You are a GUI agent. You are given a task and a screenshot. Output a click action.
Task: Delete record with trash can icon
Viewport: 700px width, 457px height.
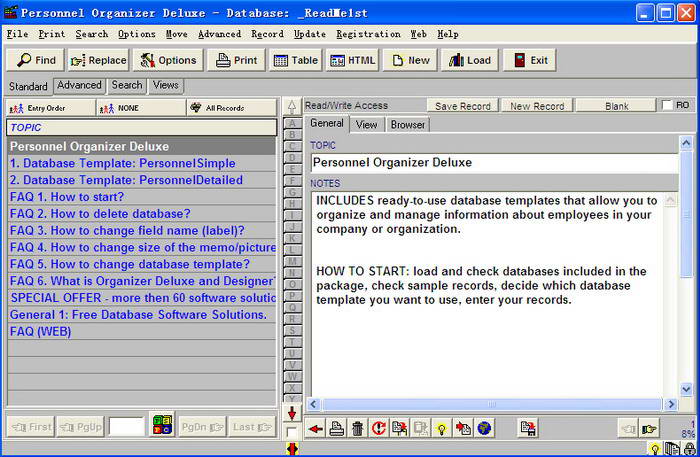tap(358, 429)
